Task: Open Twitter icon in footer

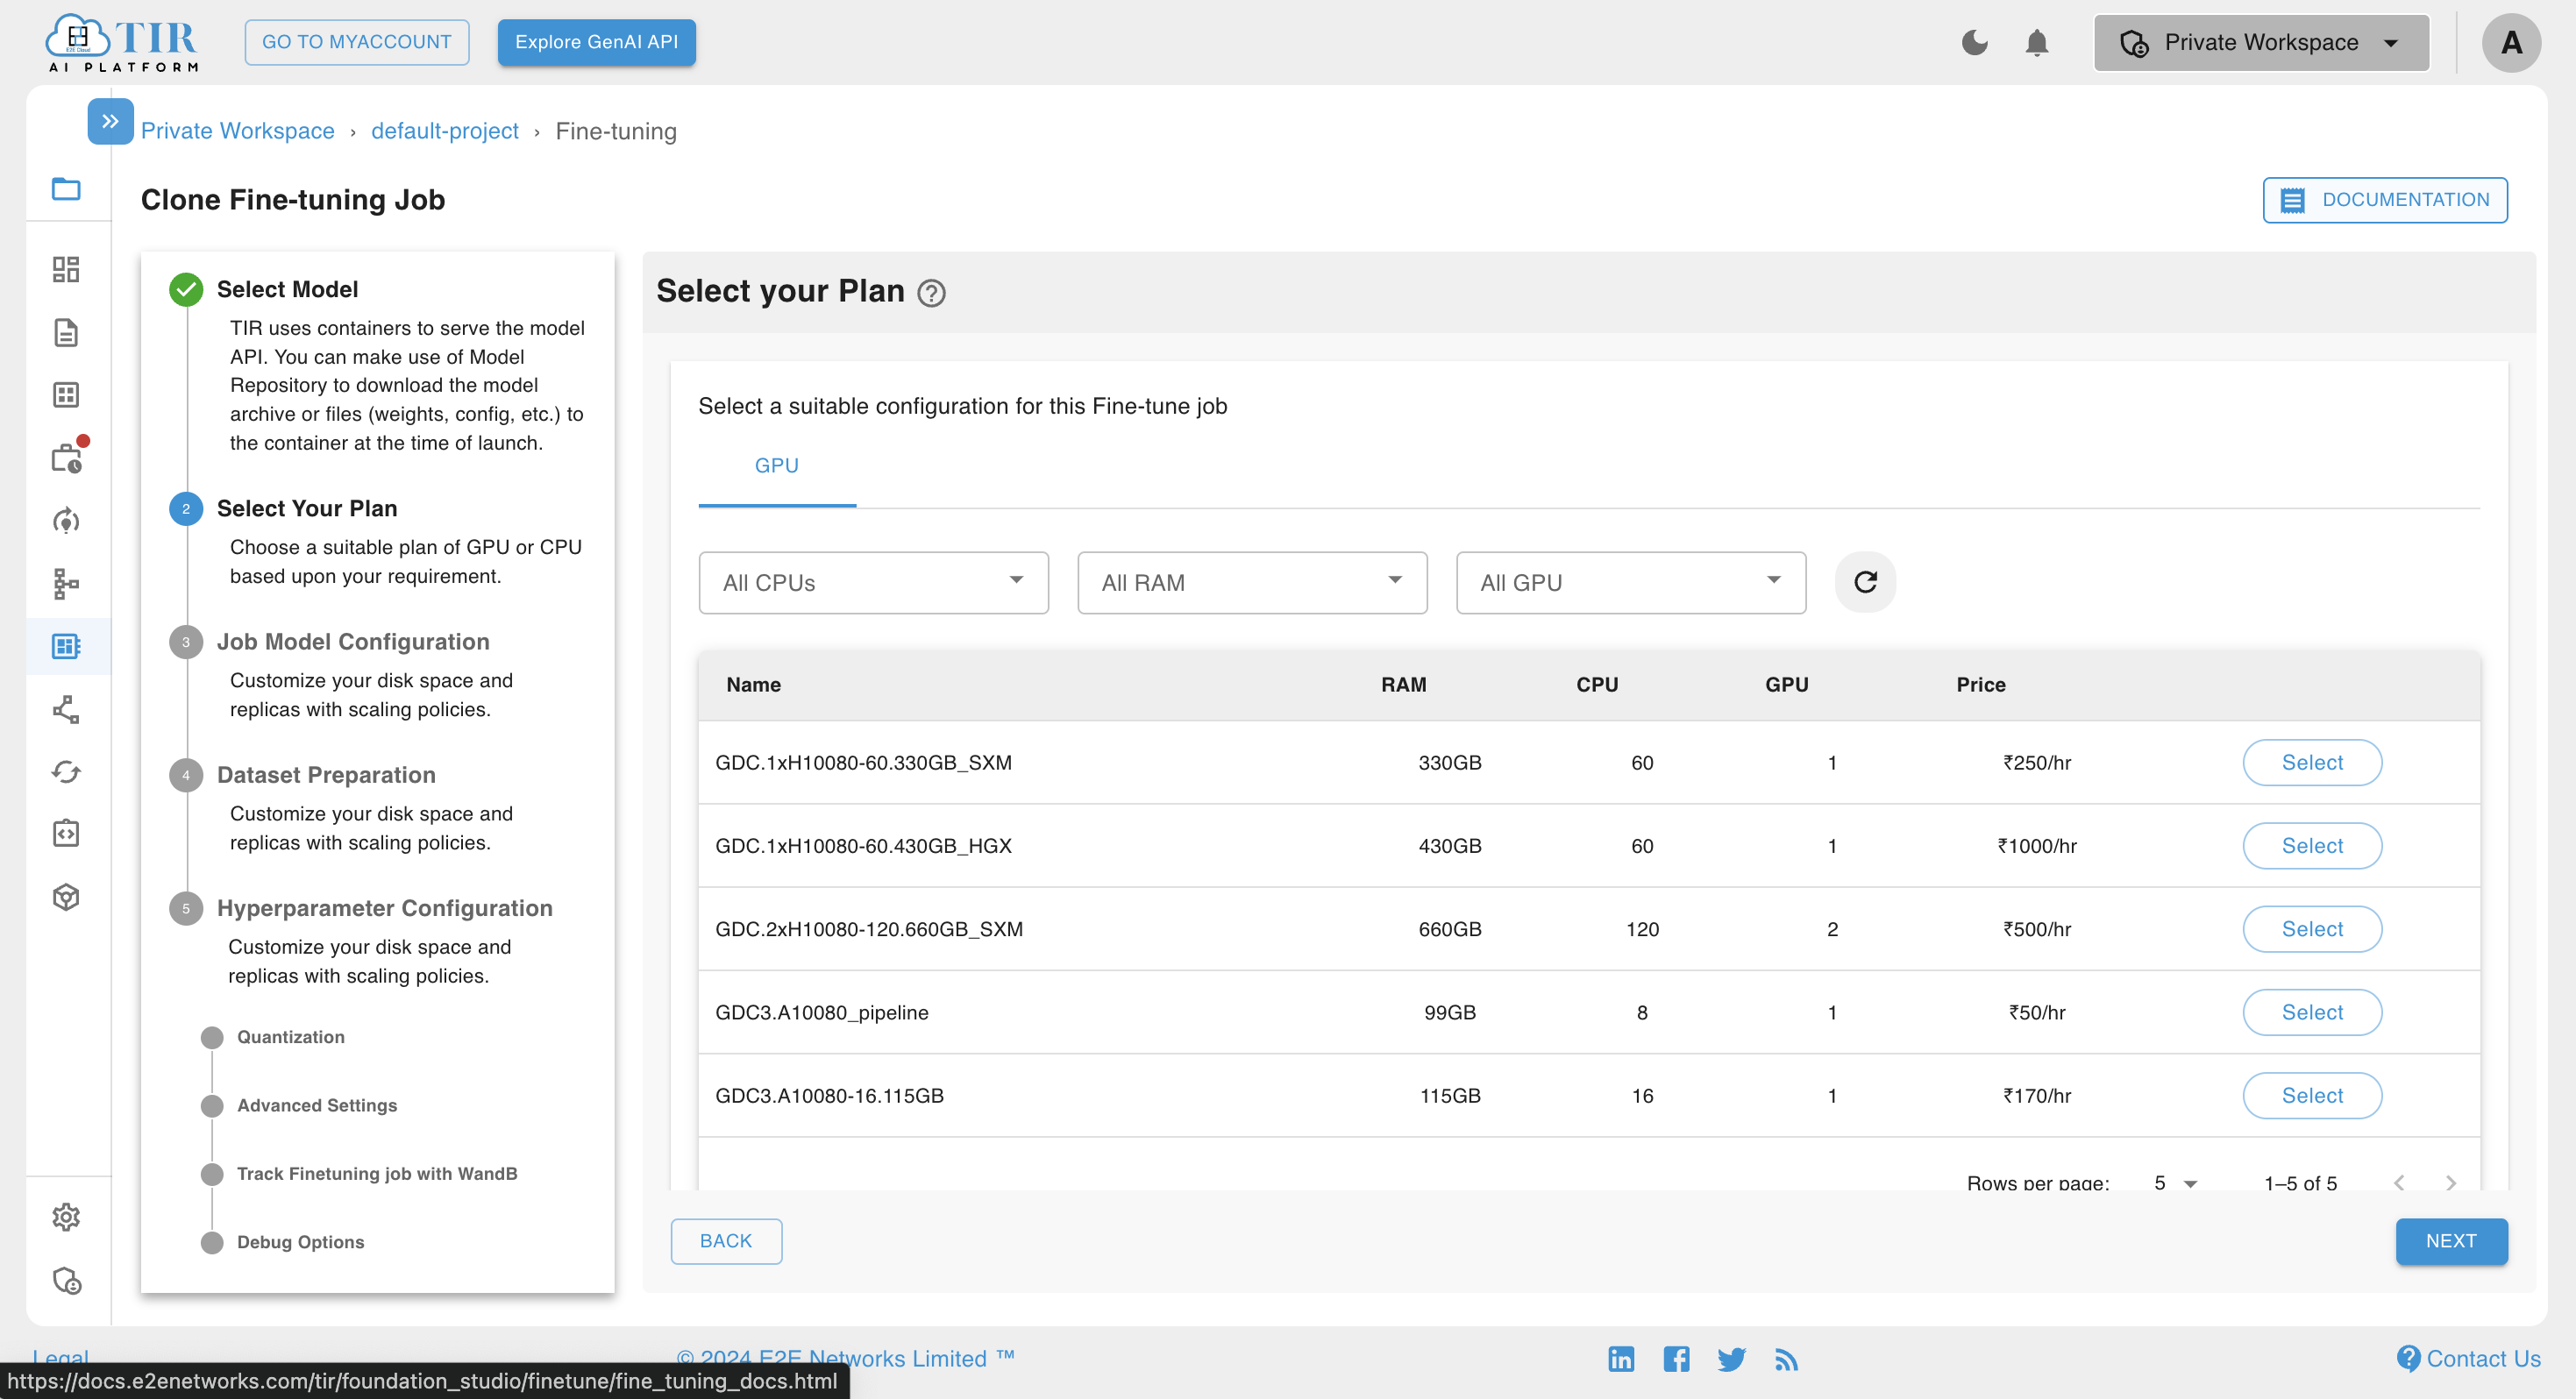Action: [x=1731, y=1359]
